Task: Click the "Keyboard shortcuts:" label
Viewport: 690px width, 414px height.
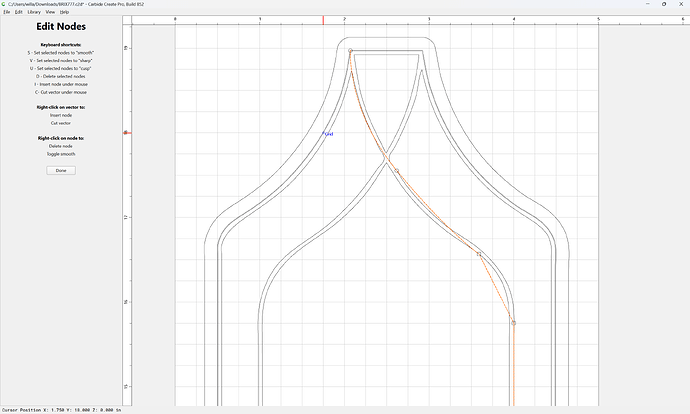Action: pos(61,45)
